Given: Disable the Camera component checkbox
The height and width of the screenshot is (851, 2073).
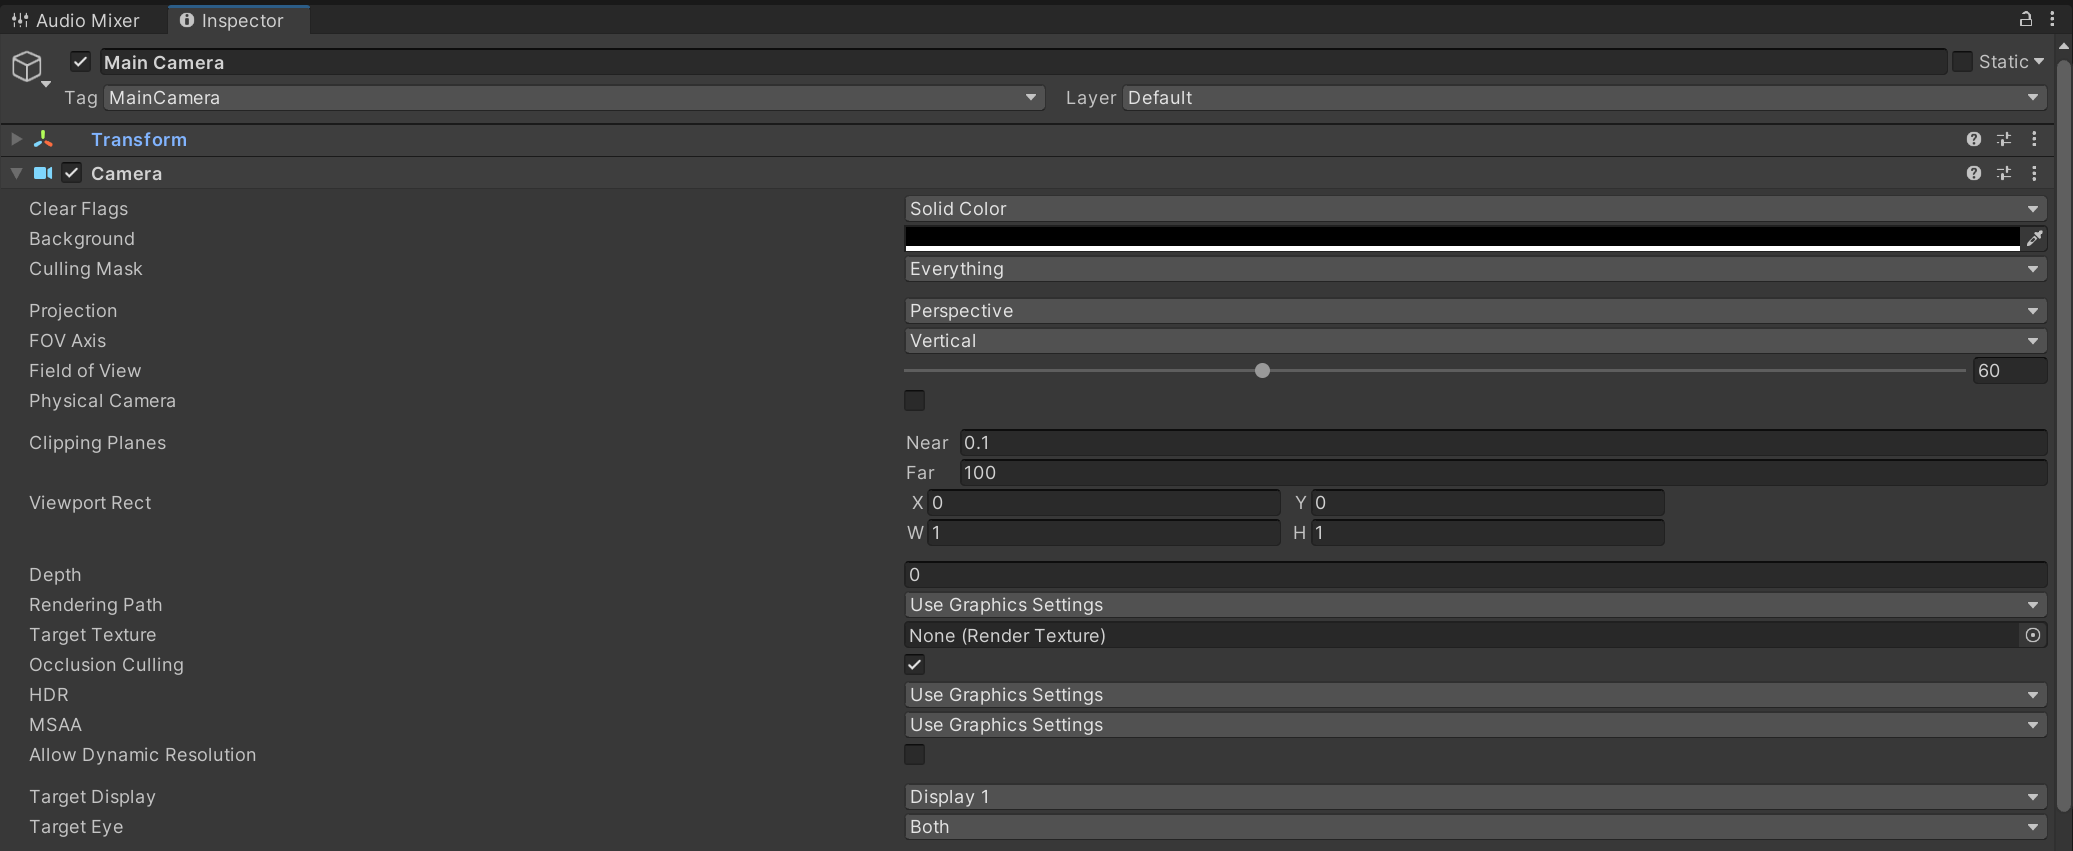Looking at the screenshot, I should click(x=72, y=173).
